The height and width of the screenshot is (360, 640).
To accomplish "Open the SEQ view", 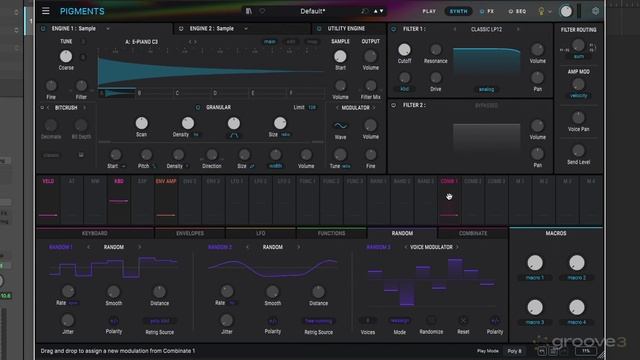I will tap(517, 11).
